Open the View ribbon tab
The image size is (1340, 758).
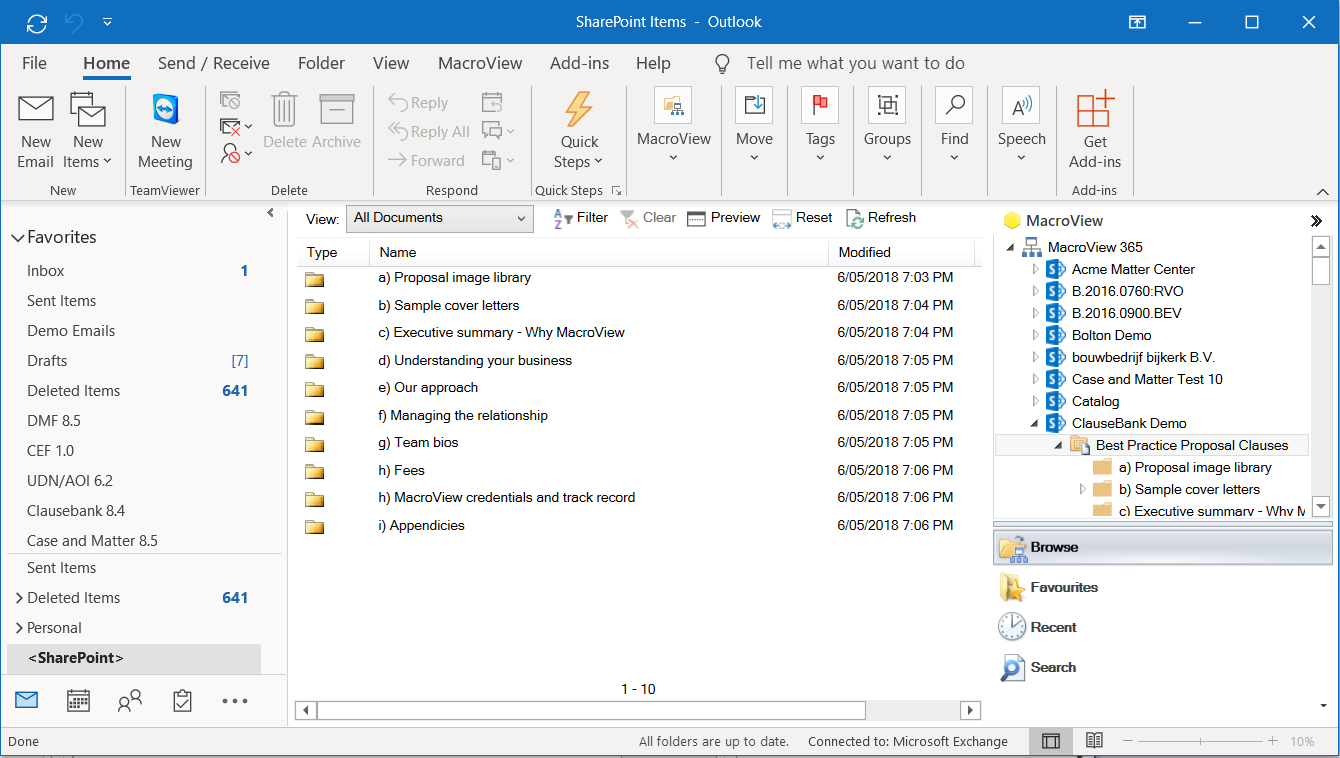point(391,63)
